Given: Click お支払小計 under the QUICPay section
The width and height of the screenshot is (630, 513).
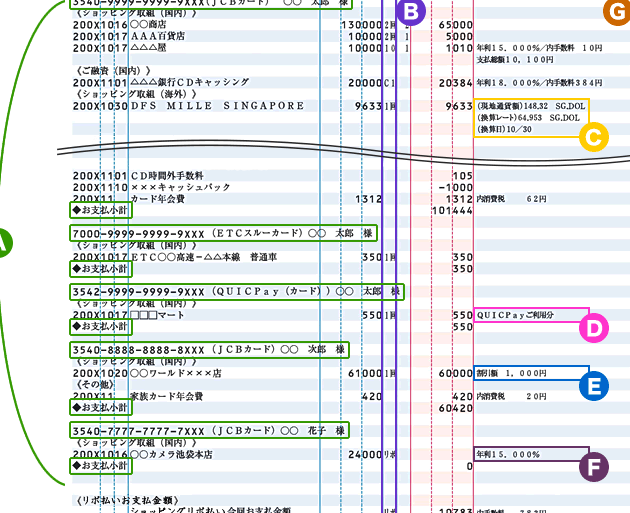Looking at the screenshot, I should [100, 327].
